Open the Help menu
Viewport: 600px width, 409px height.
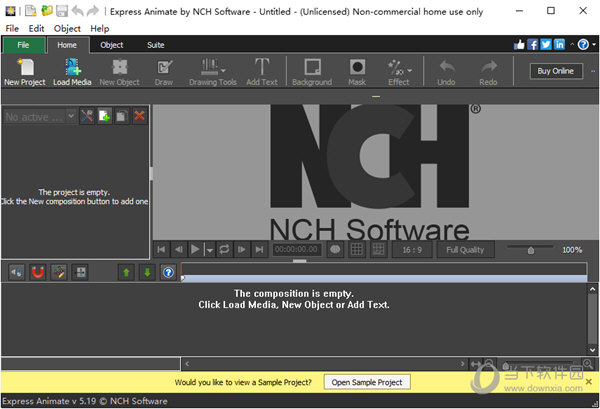(x=99, y=29)
